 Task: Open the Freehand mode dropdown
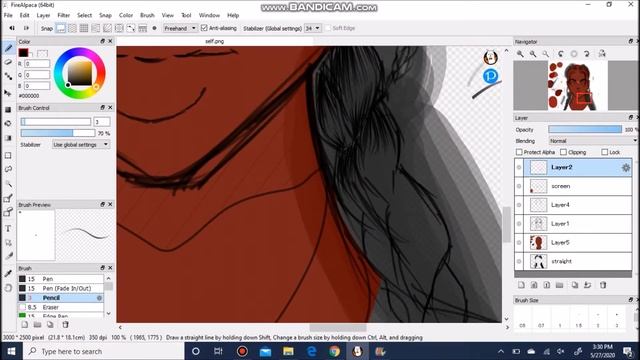coord(180,28)
